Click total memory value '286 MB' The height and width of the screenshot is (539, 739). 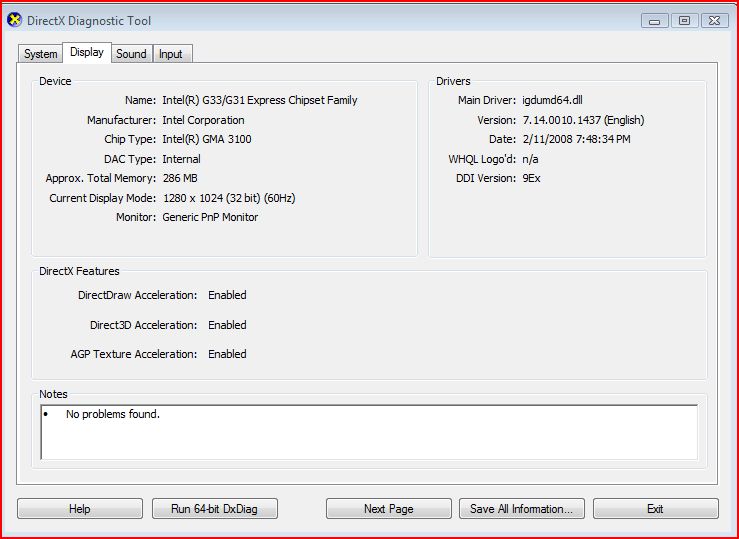pos(180,179)
